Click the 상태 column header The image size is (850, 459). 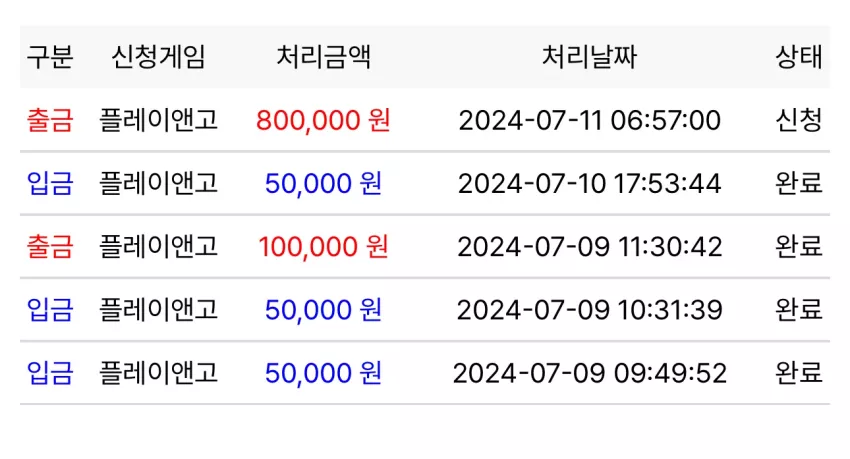[x=799, y=57]
